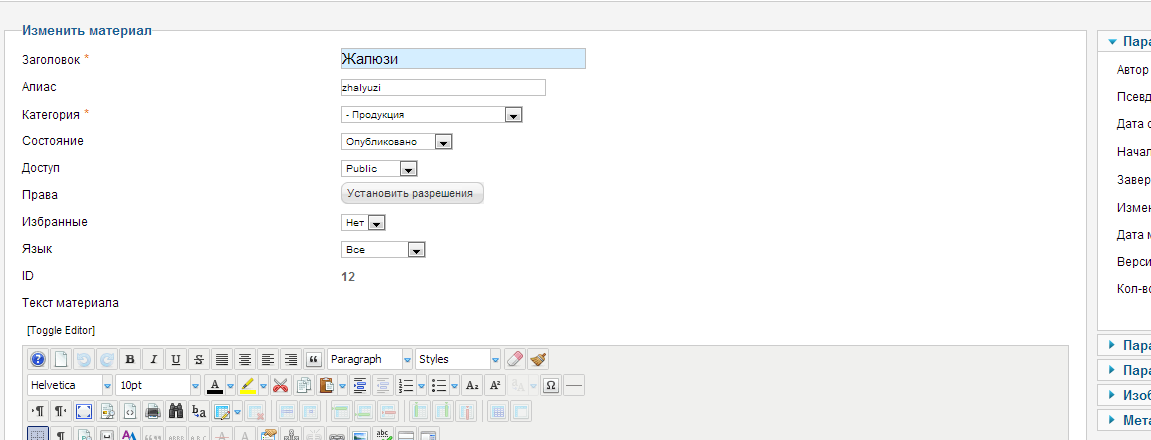Toggle Bold formatting

130,359
